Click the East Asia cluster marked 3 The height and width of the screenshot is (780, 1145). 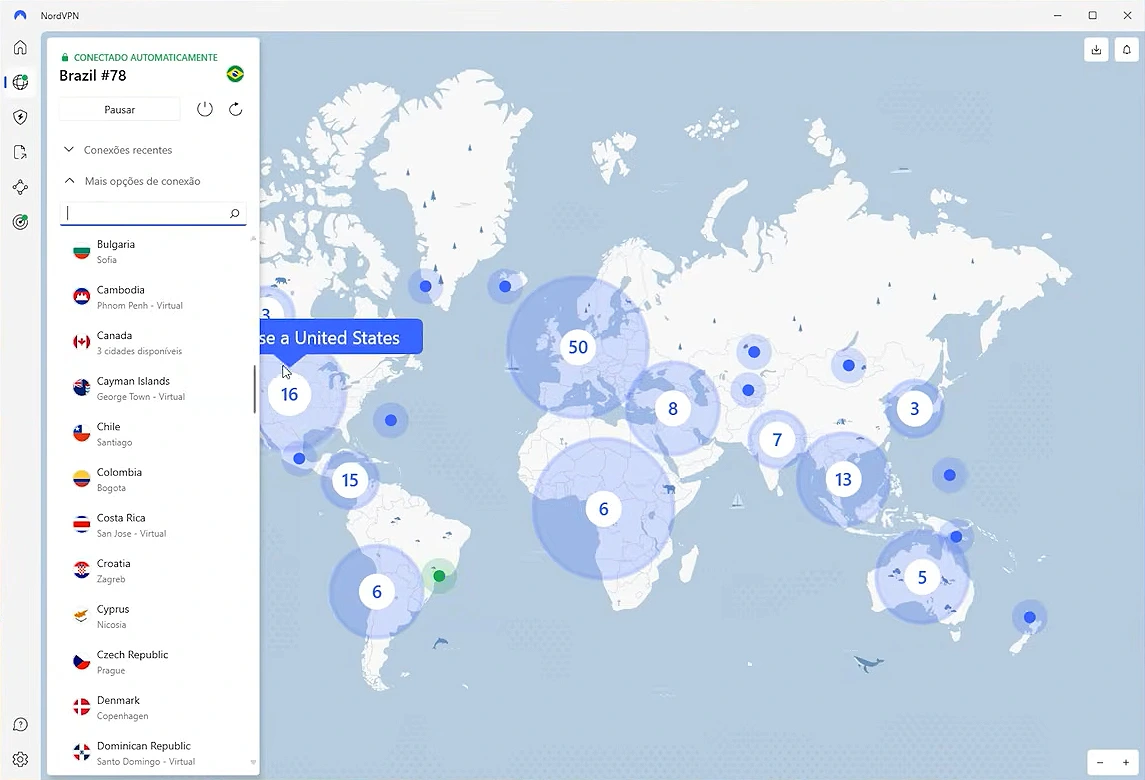[x=914, y=408]
